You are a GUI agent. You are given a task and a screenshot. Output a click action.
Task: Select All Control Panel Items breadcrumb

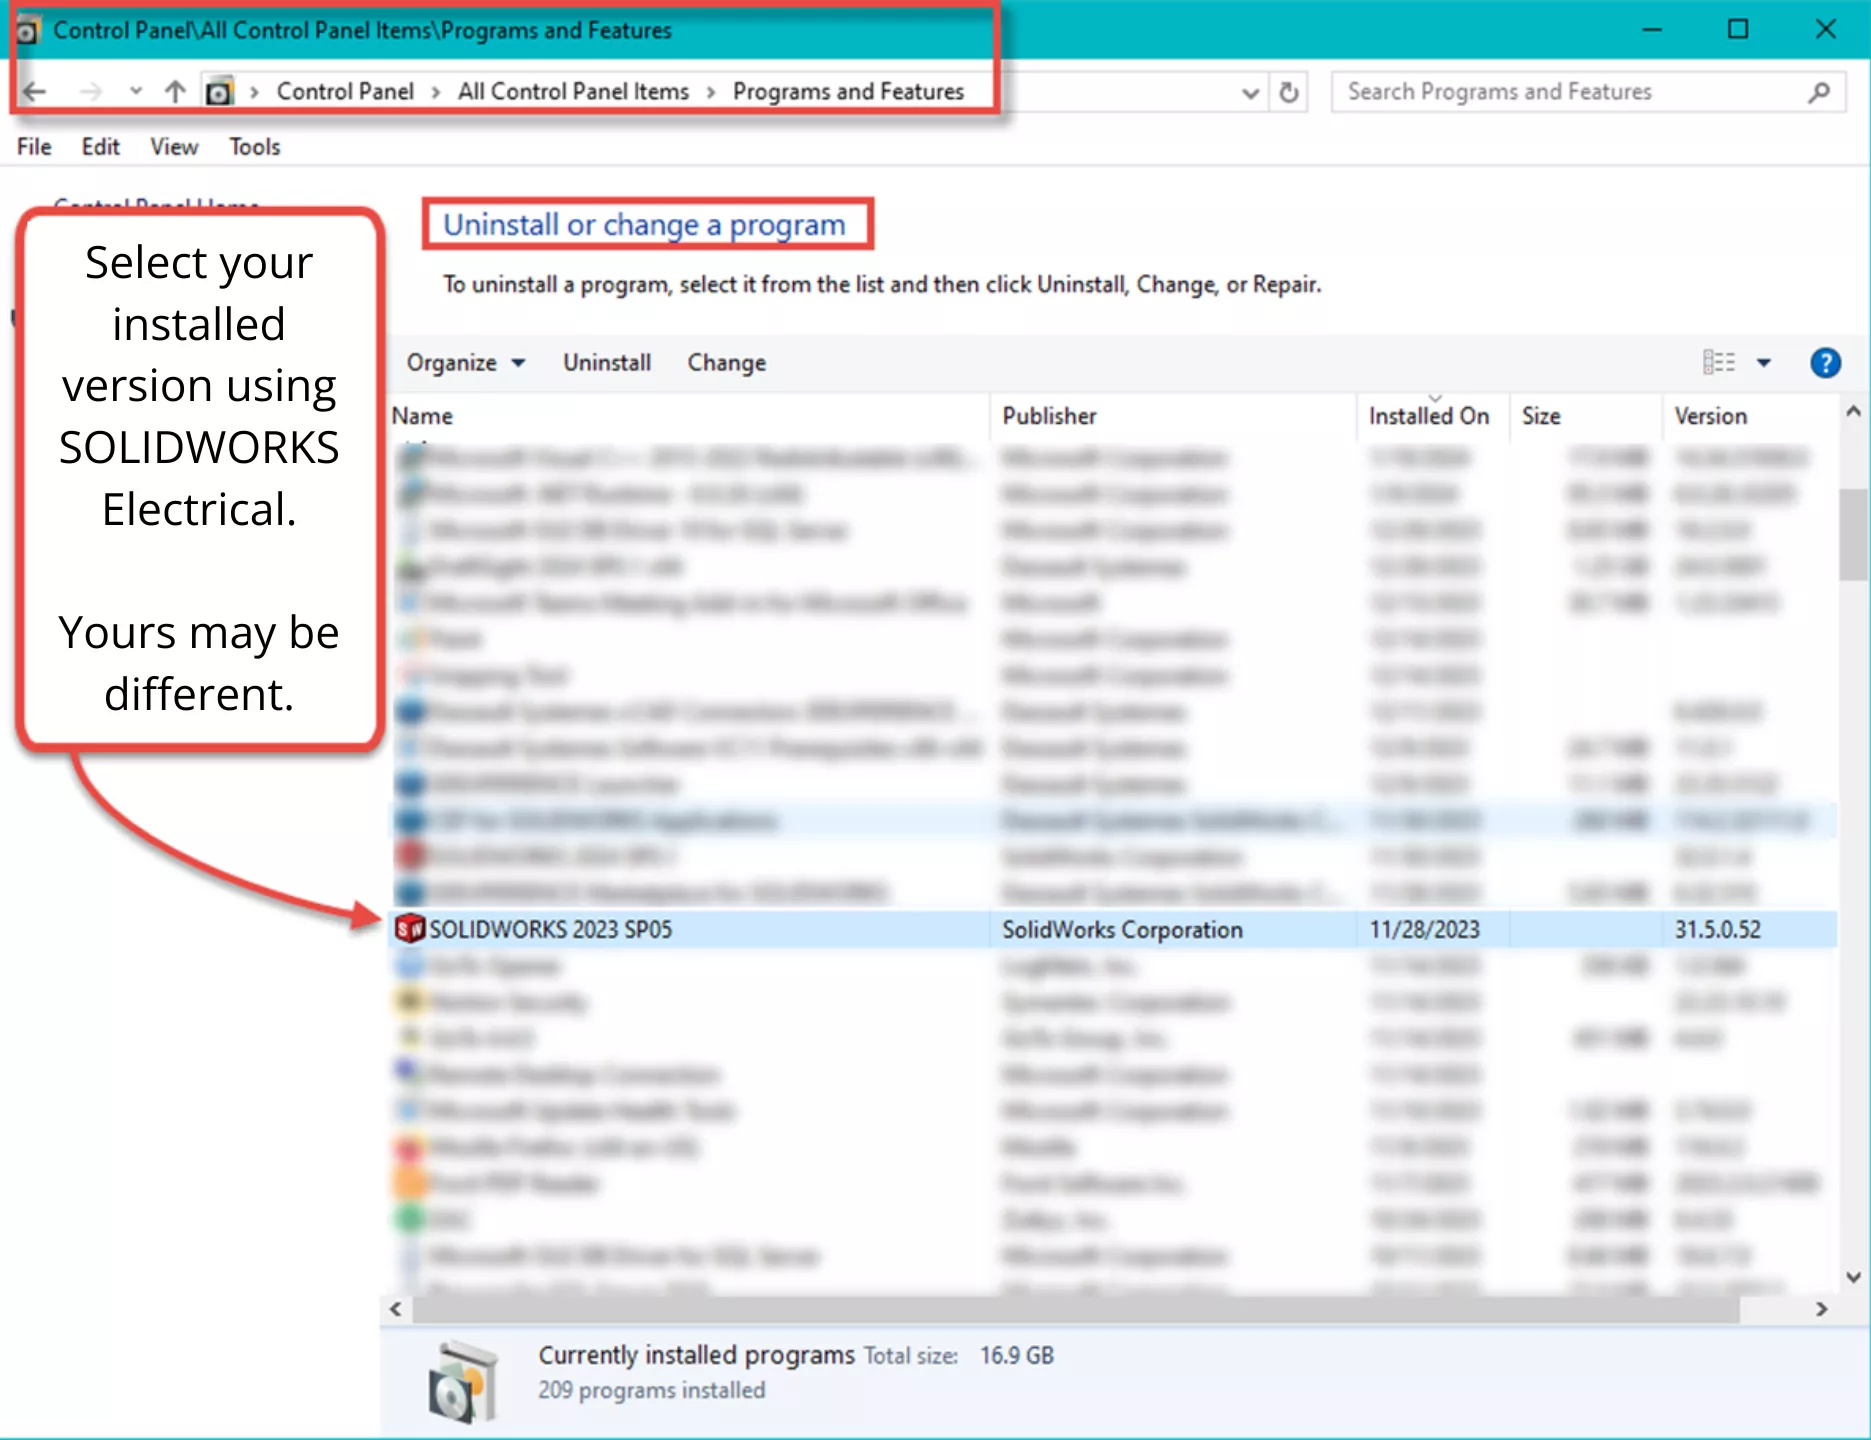coord(573,92)
